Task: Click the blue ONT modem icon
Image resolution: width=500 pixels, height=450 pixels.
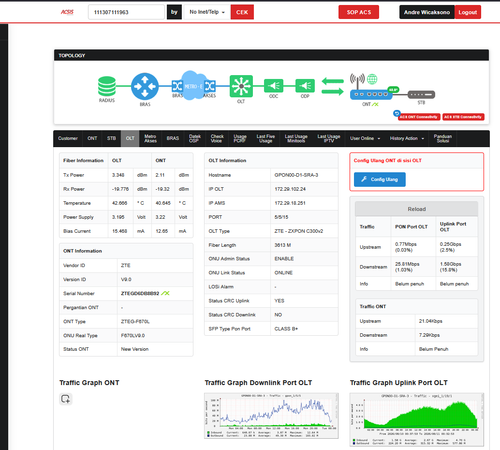Action: click(371, 94)
